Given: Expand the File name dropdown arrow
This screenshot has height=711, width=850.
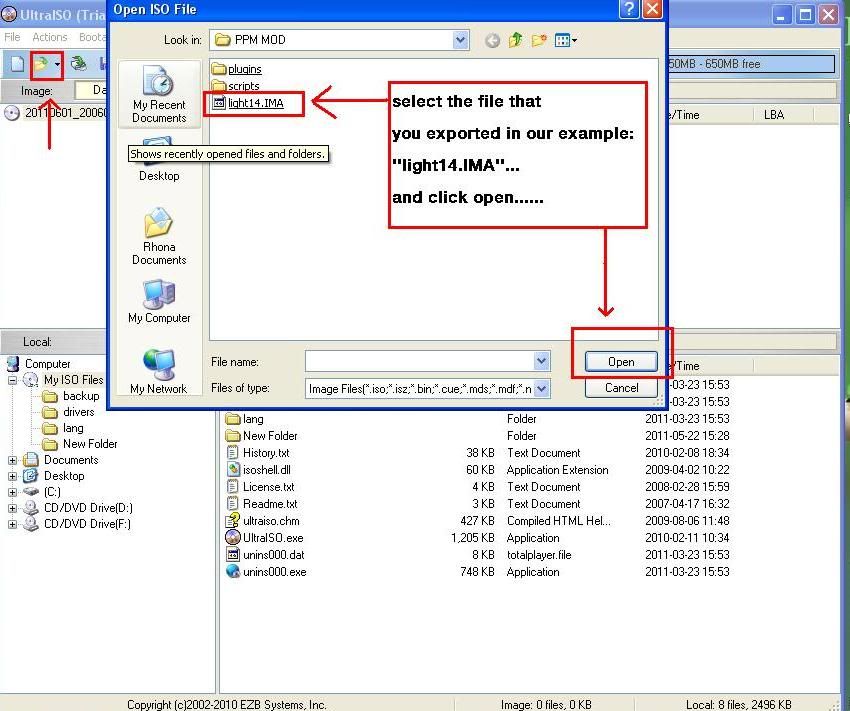Looking at the screenshot, I should 542,361.
